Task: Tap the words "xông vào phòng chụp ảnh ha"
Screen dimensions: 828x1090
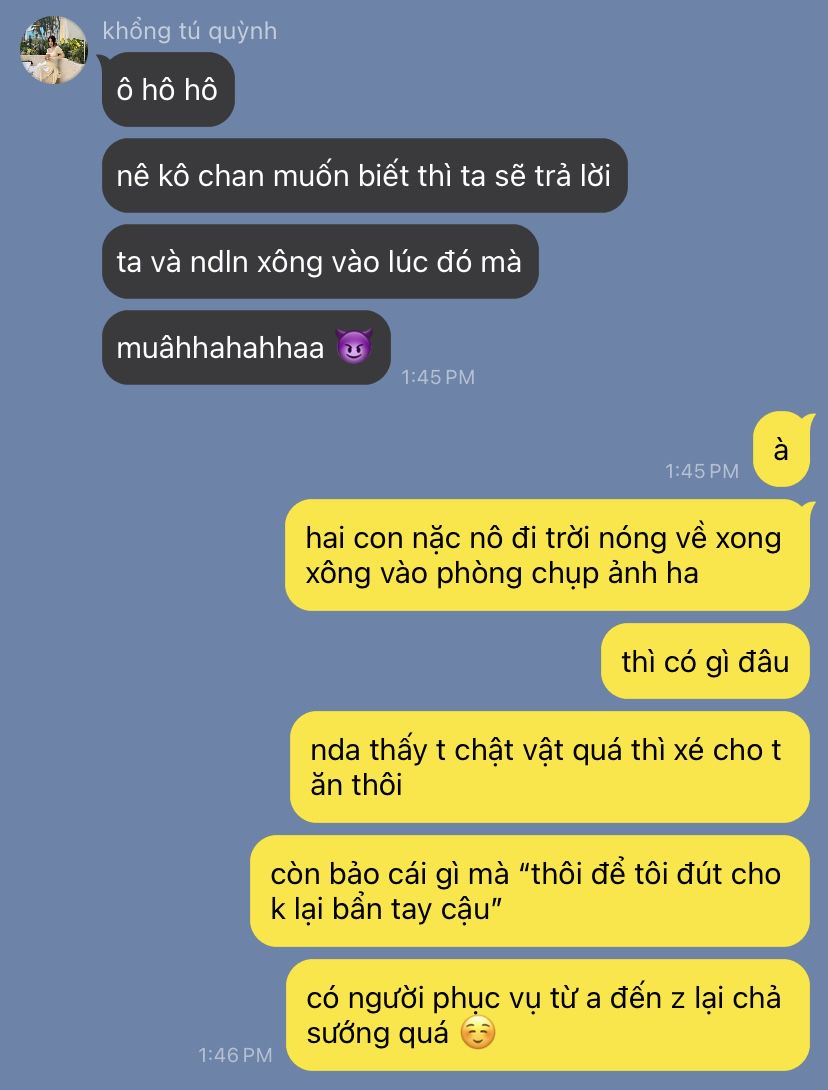Action: [502, 574]
